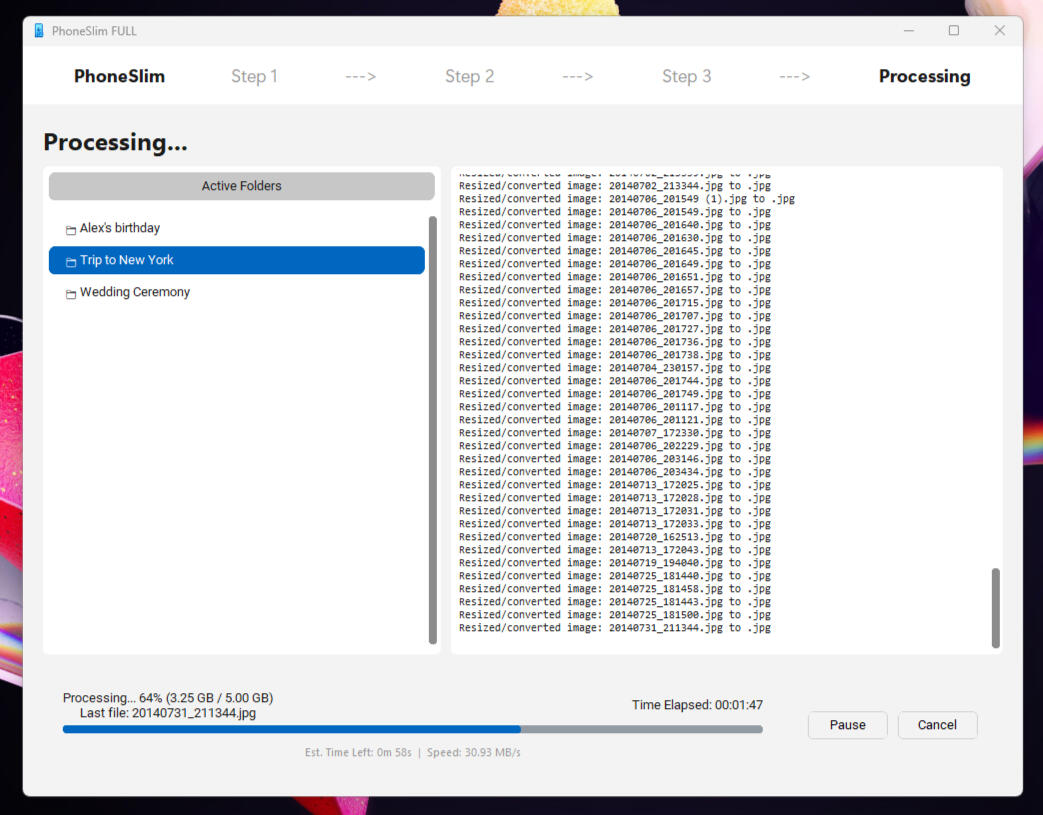Click the PhoneSlim app icon in title bar
Viewport: 1043px width, 815px height.
point(39,31)
